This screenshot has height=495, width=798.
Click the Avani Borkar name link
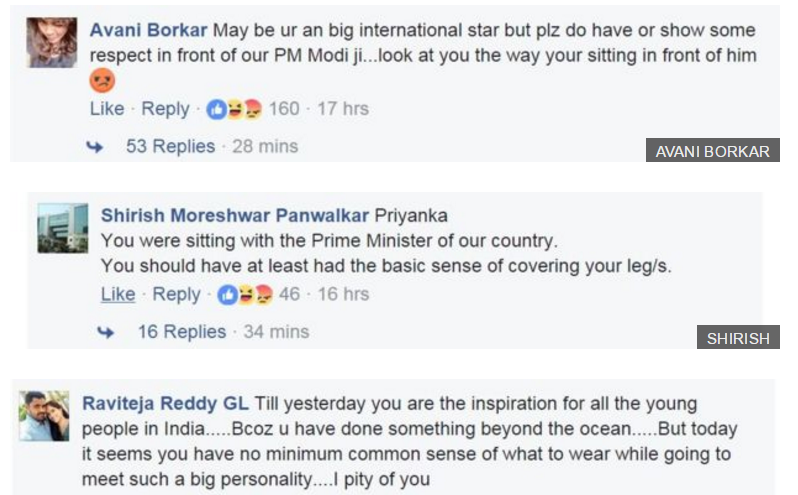click(x=149, y=30)
